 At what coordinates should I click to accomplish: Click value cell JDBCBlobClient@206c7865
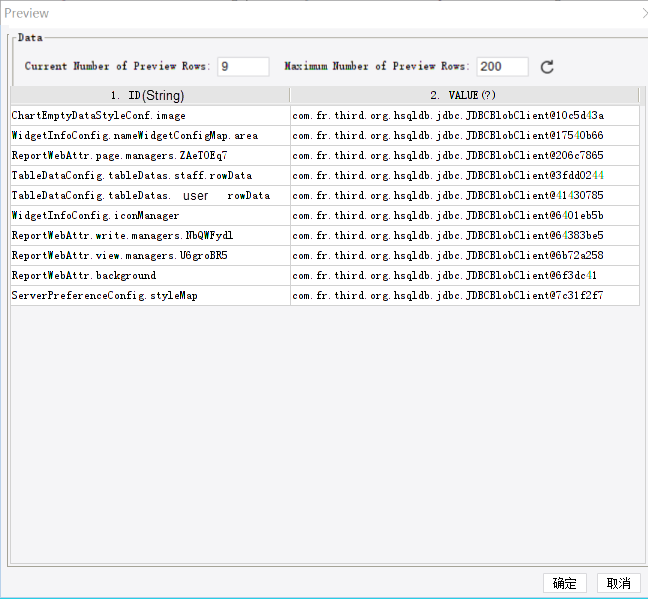[465, 155]
